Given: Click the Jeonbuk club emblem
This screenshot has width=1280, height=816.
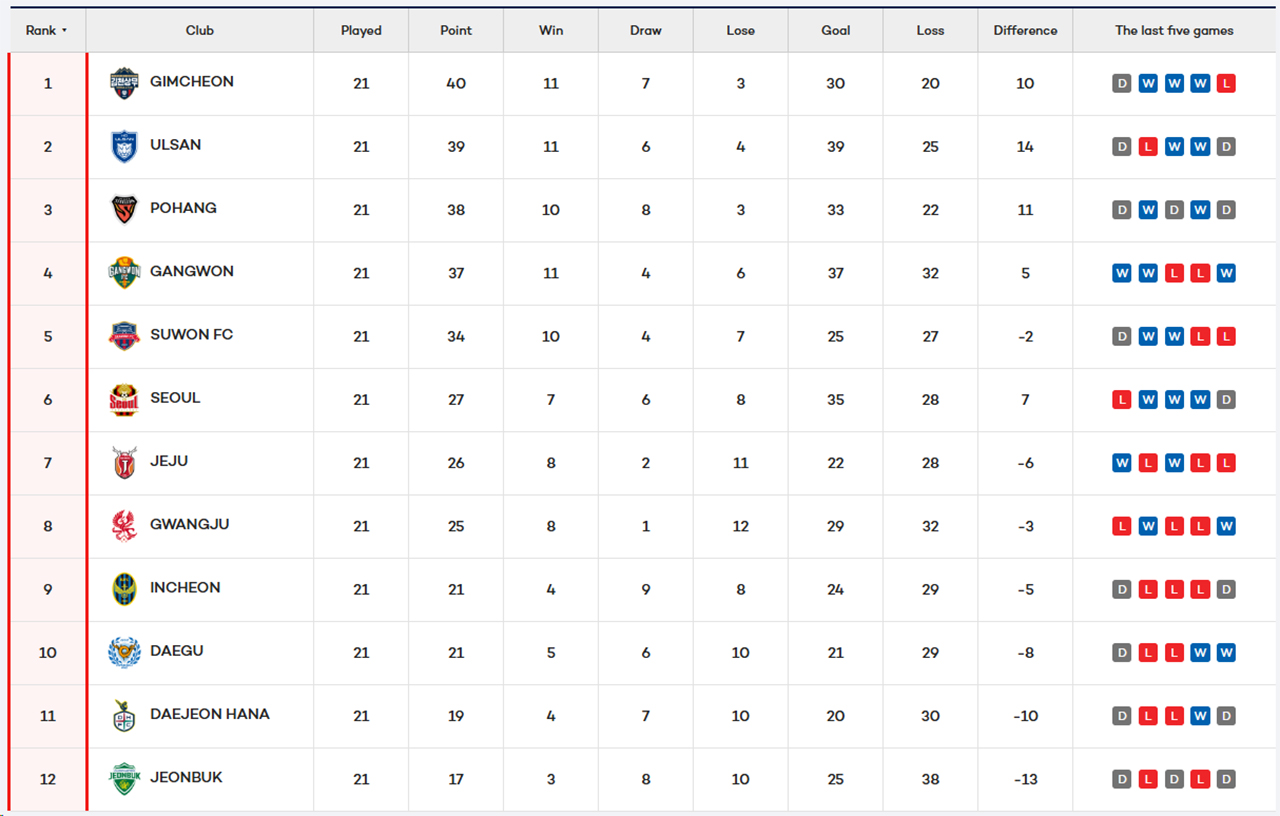Looking at the screenshot, I should tap(124, 778).
